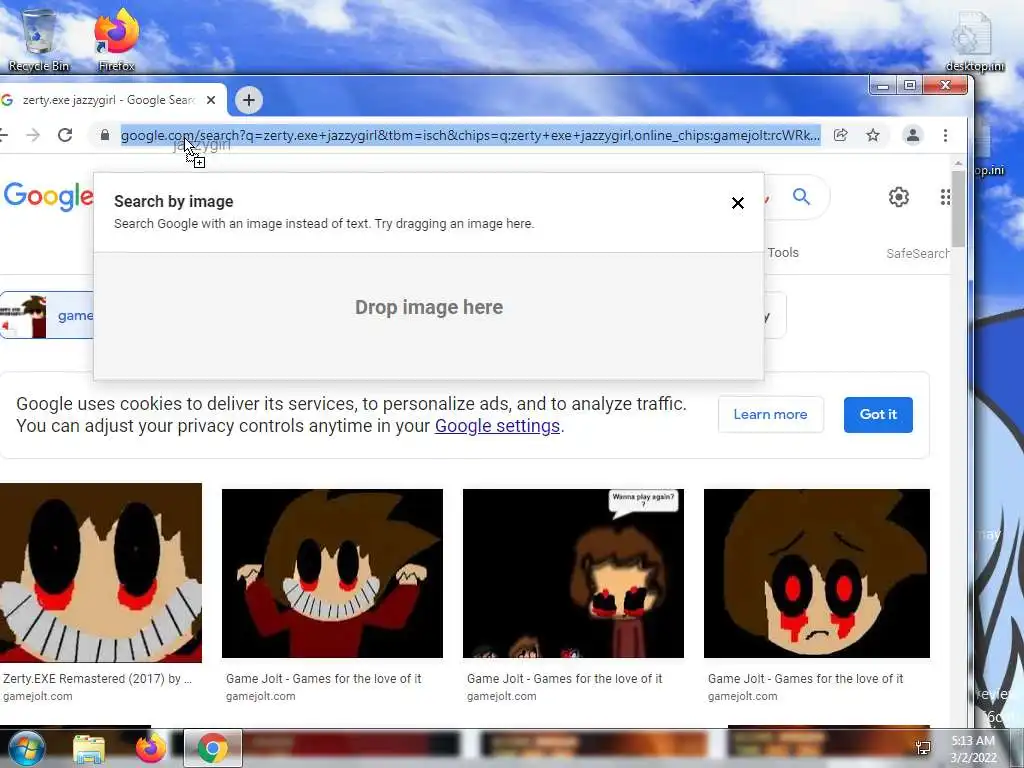Open a new Chrome tab
Screen dimensions: 1024x768
pos(248,100)
